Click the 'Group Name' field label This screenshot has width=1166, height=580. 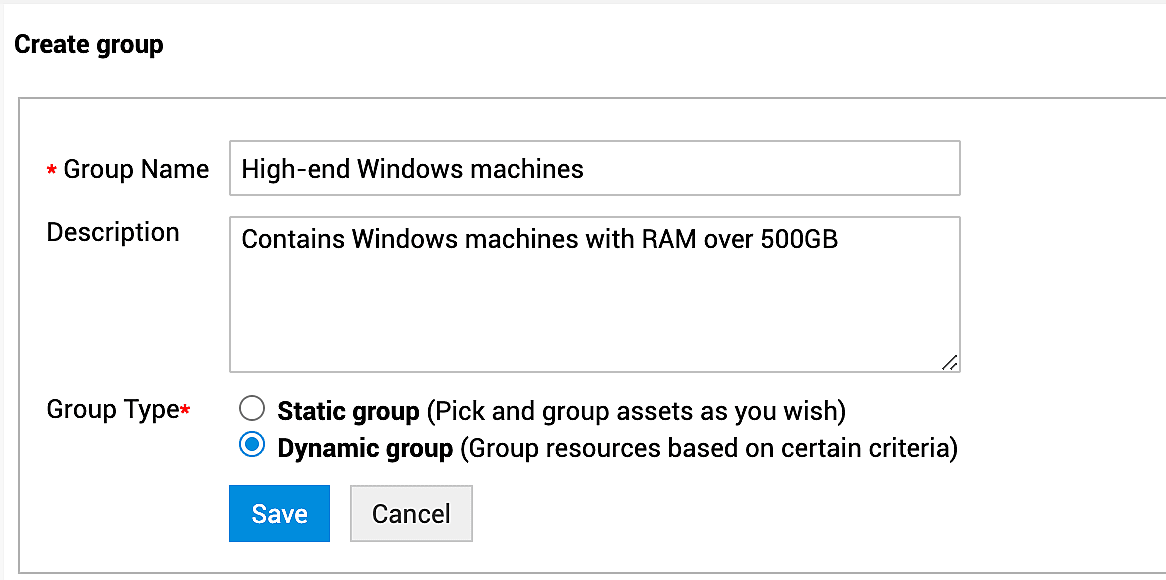point(136,170)
